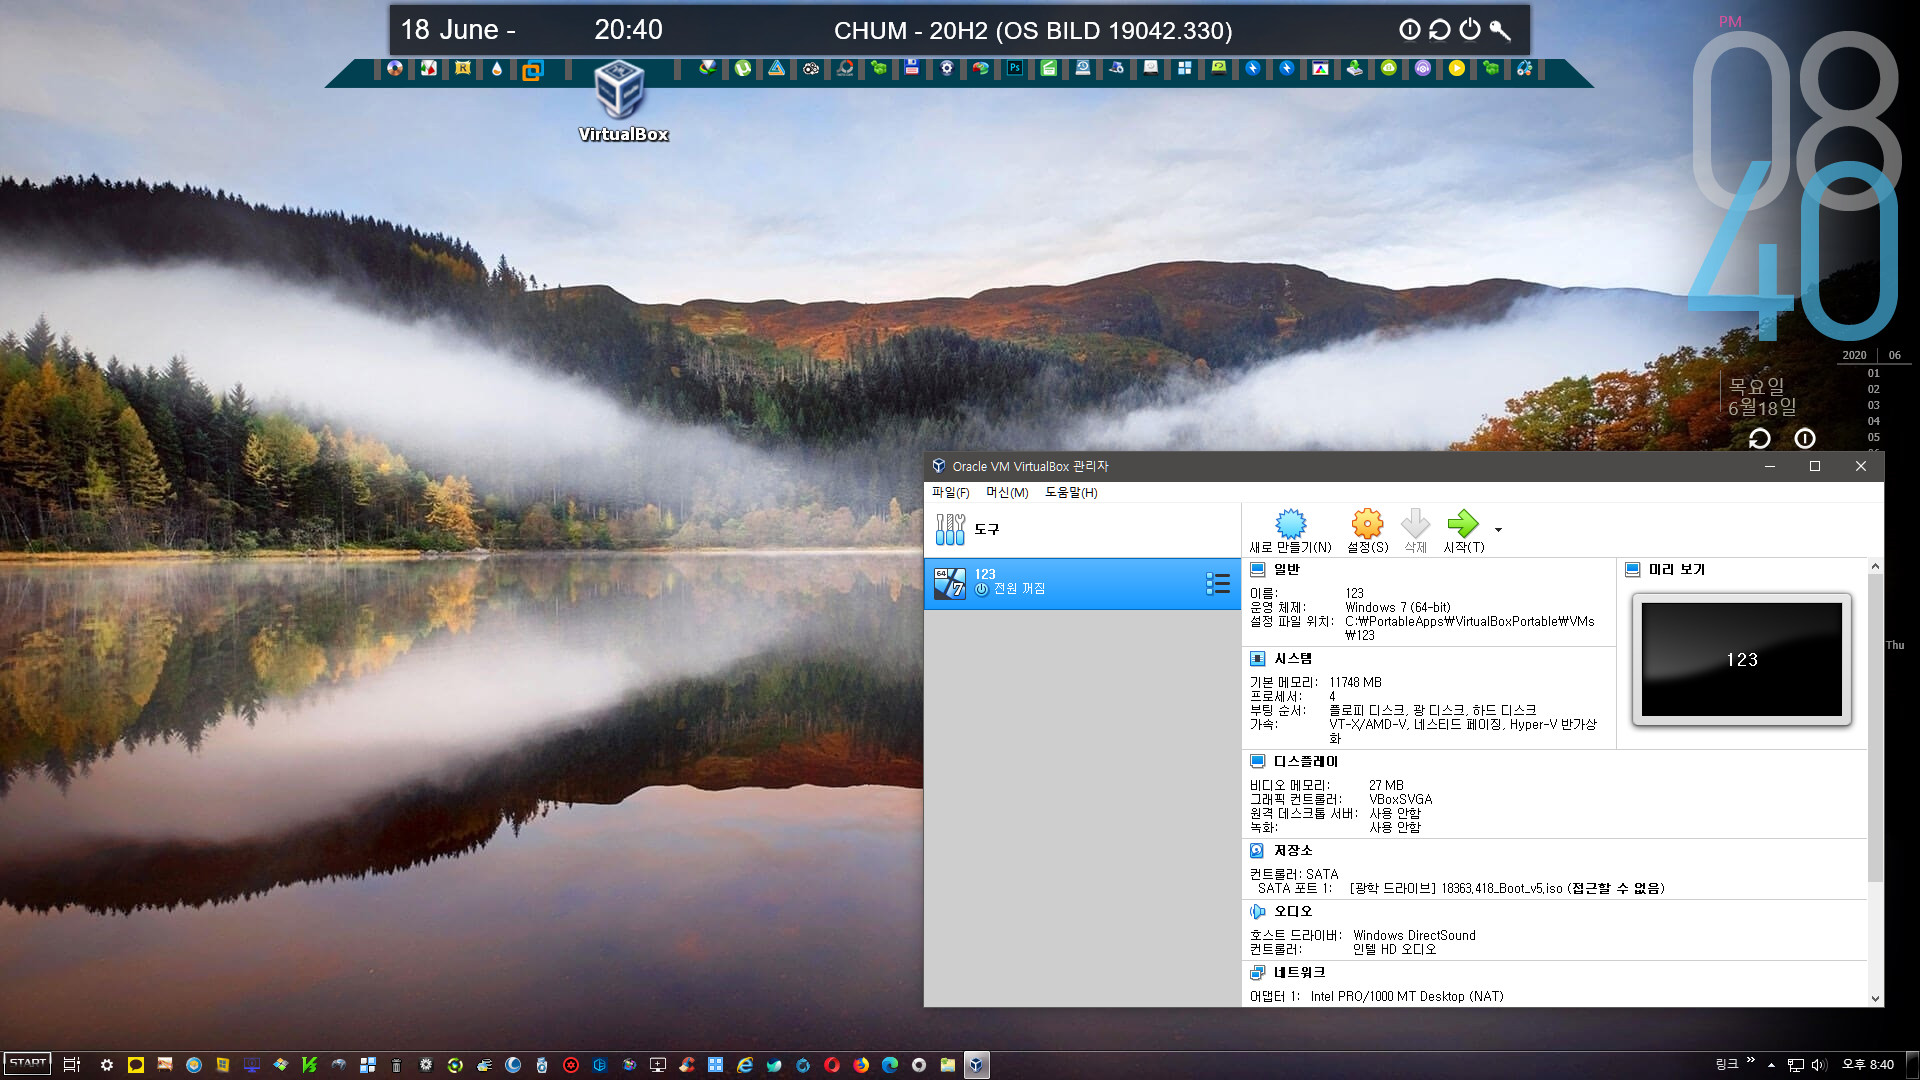Image resolution: width=1920 pixels, height=1080 pixels.
Task: Select the Tools (도구) entry
Action: click(x=1082, y=530)
